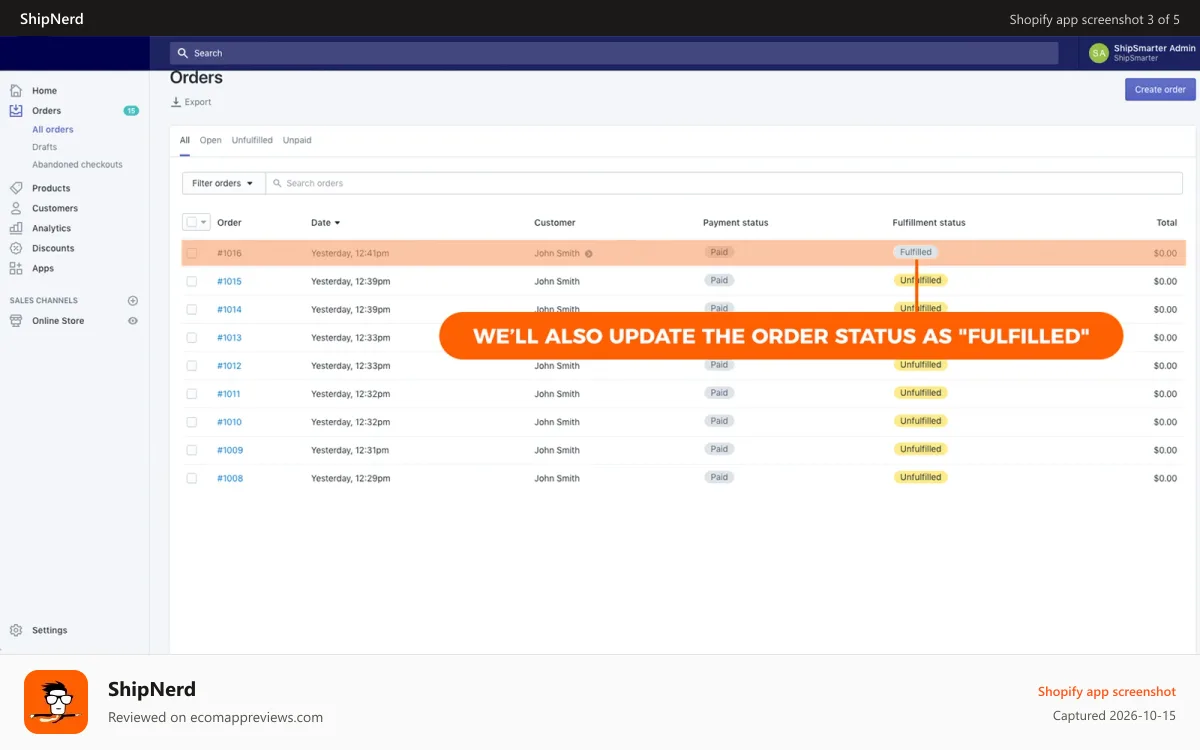Click the note icon beside John Smith on #1016
This screenshot has width=1200, height=750.
point(589,254)
